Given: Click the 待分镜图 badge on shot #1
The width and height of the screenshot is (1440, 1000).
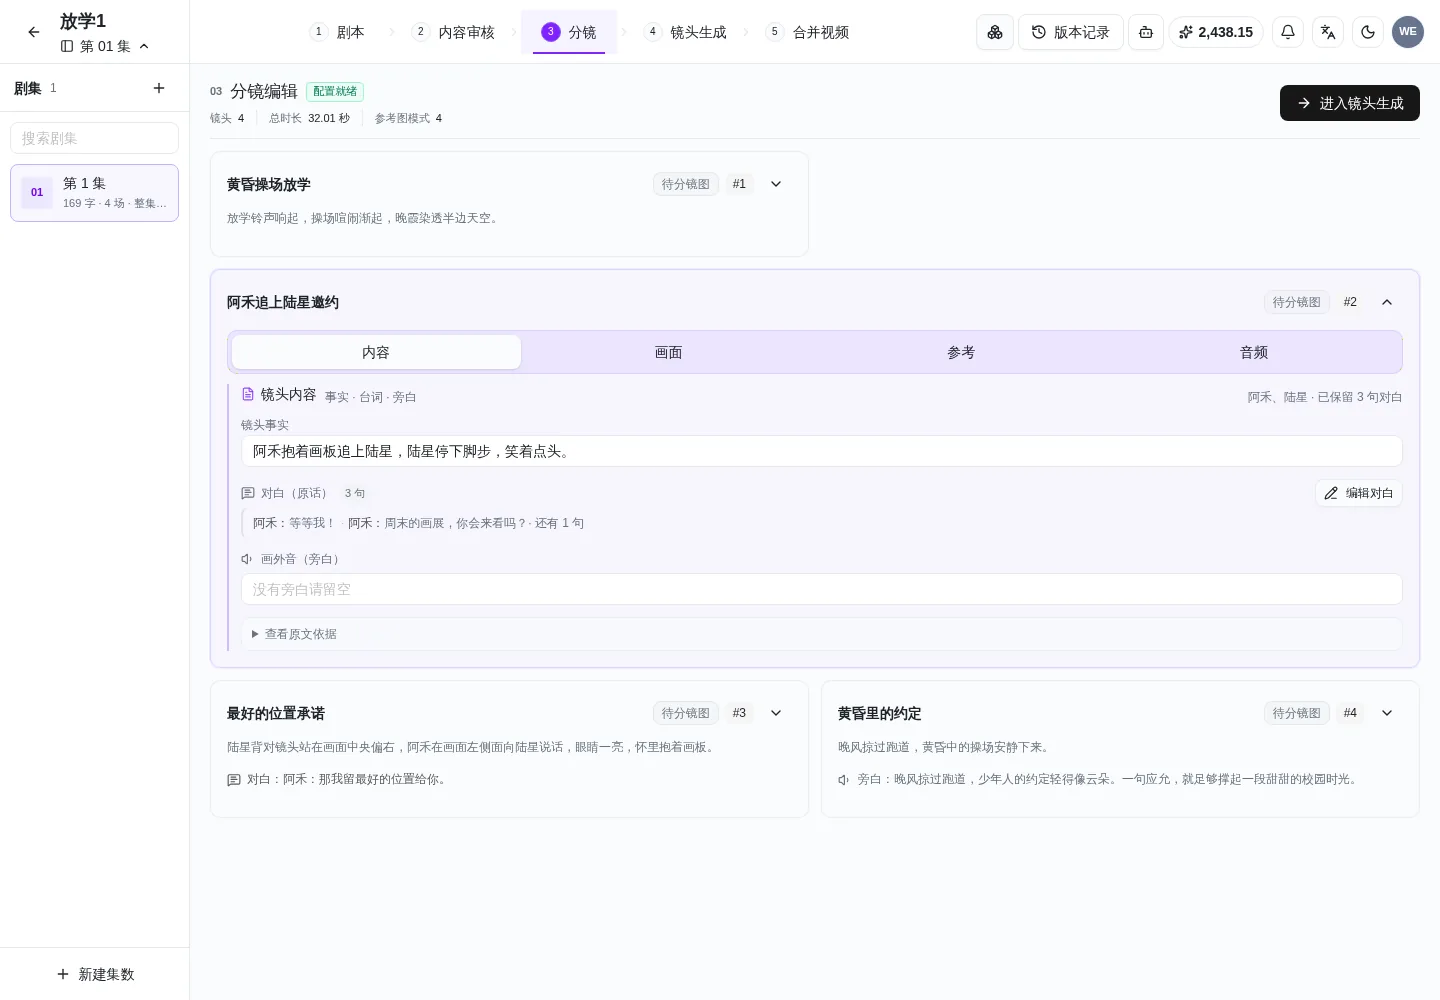Looking at the screenshot, I should (685, 184).
